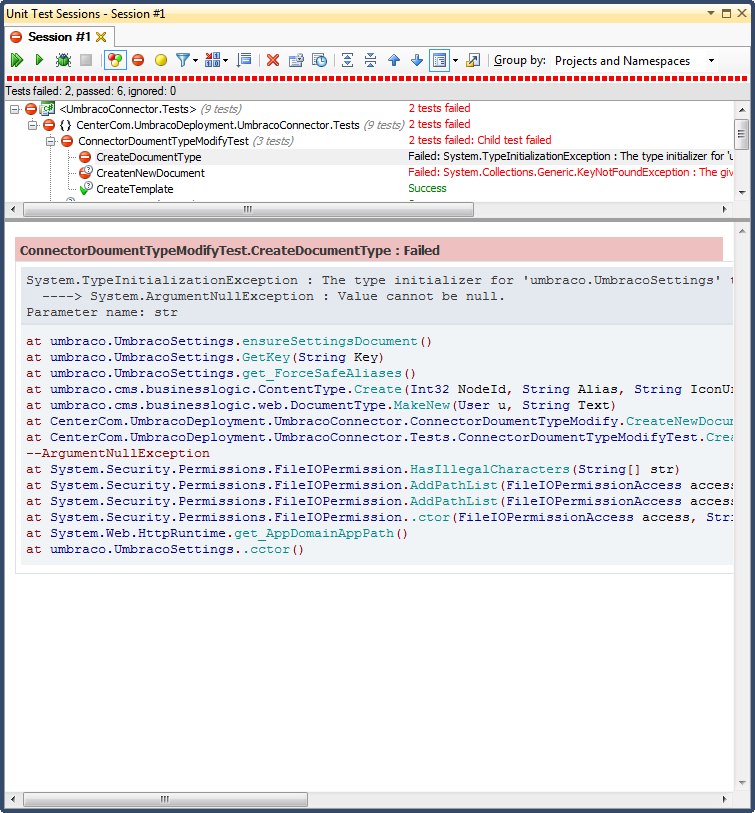Click test tree scroll right arrow
The image size is (755, 813).
(x=724, y=209)
